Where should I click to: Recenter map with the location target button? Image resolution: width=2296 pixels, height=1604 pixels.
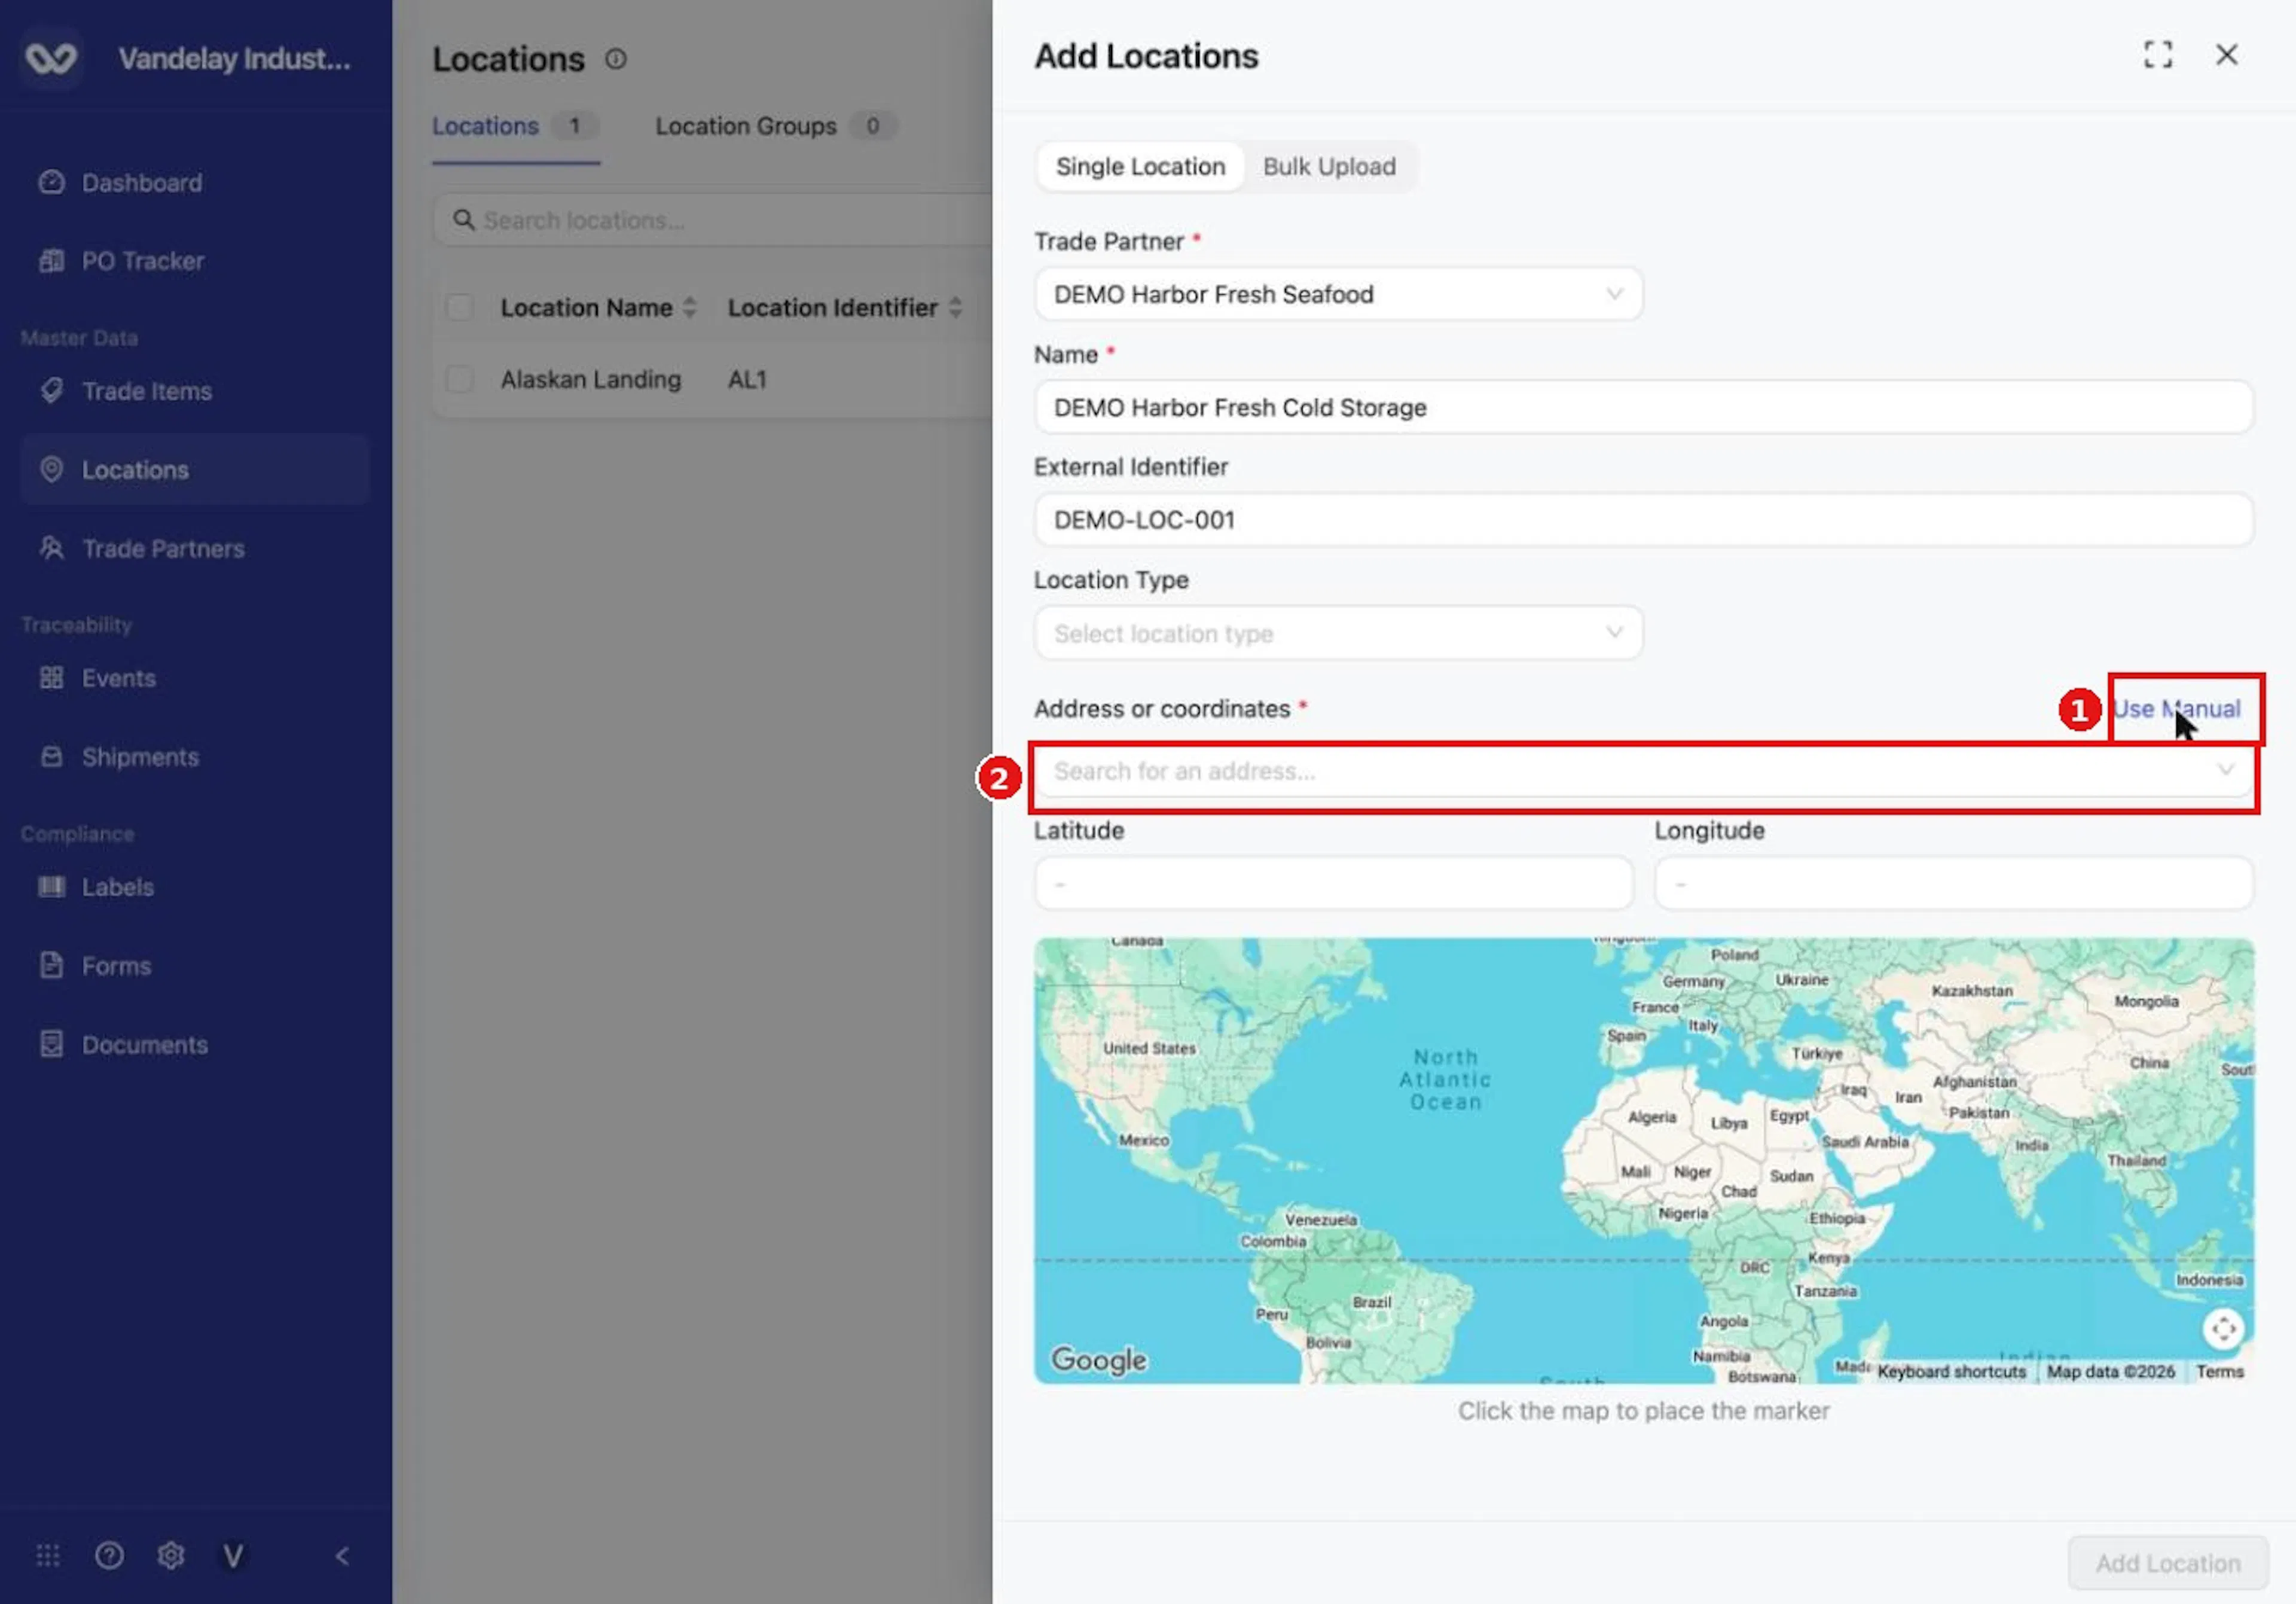2223,1329
